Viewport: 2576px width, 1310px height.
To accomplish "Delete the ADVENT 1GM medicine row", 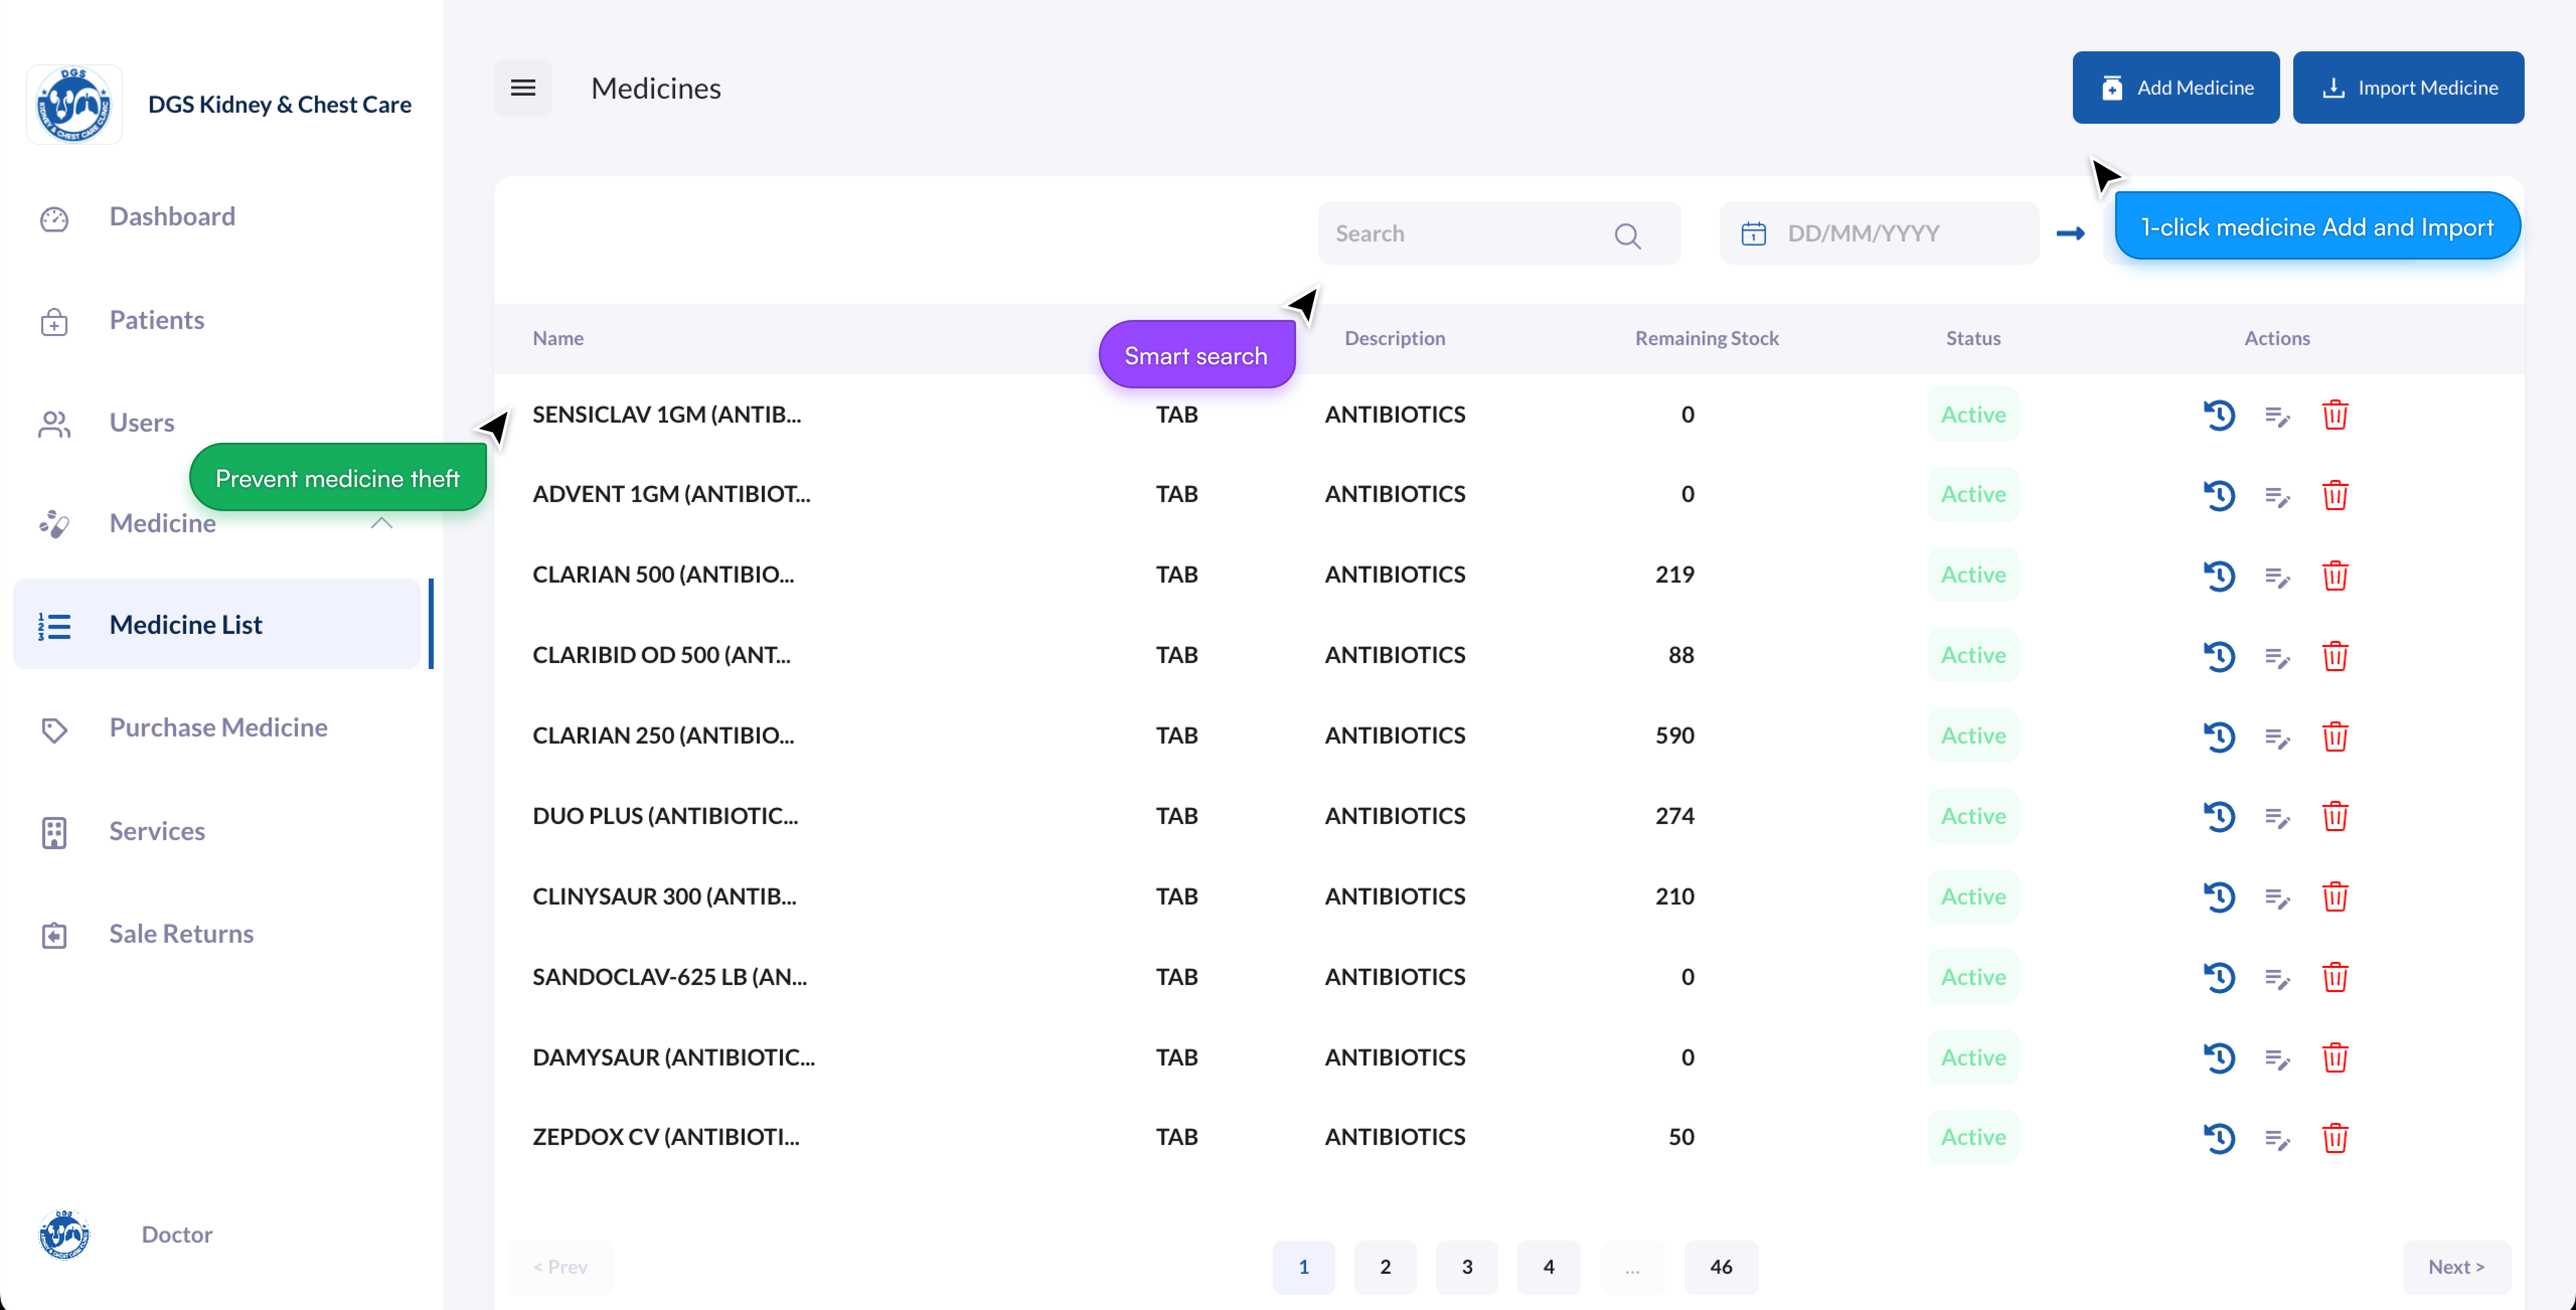I will pyautogui.click(x=2335, y=495).
